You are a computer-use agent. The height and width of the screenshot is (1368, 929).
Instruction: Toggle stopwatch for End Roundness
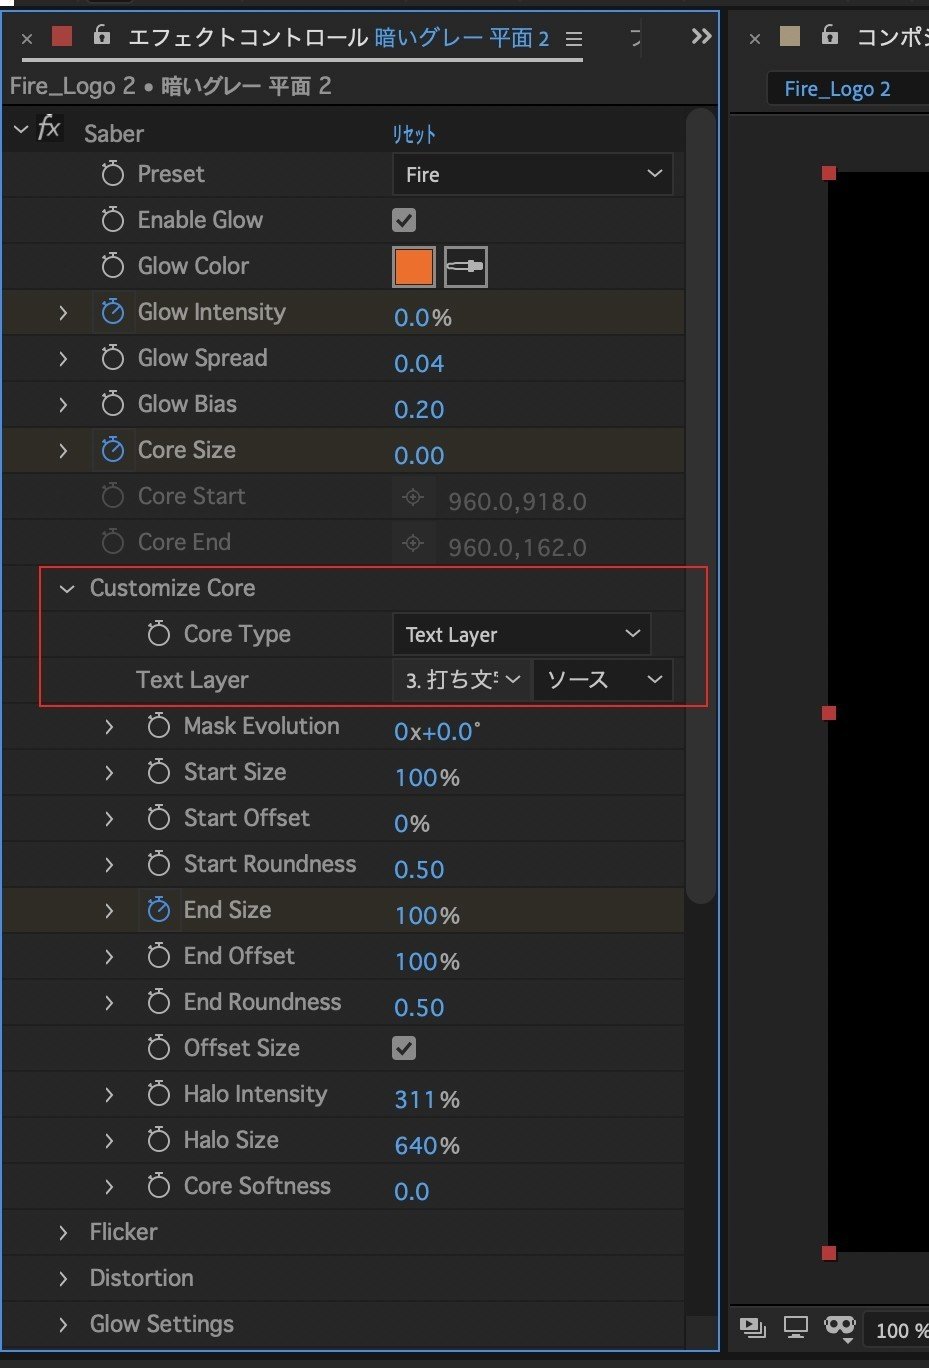pyautogui.click(x=159, y=1002)
